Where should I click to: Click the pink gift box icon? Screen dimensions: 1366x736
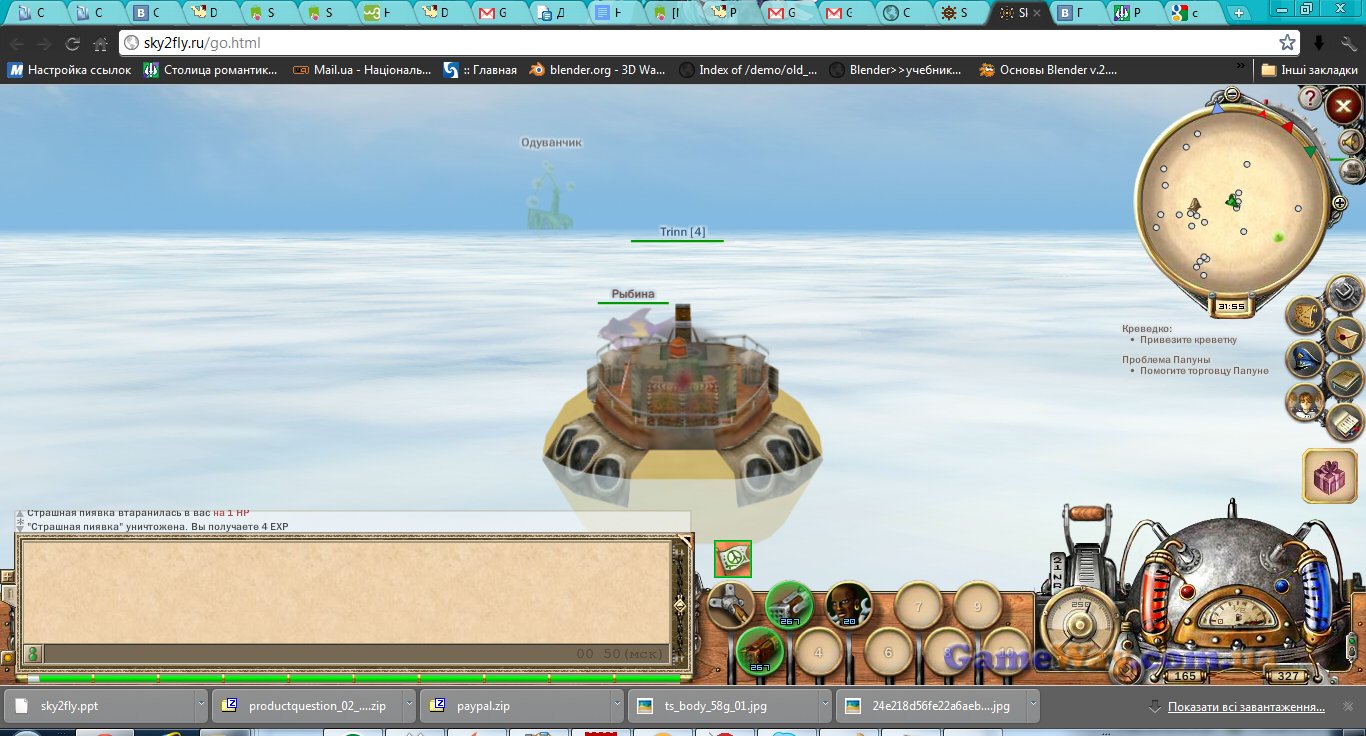click(x=1329, y=476)
